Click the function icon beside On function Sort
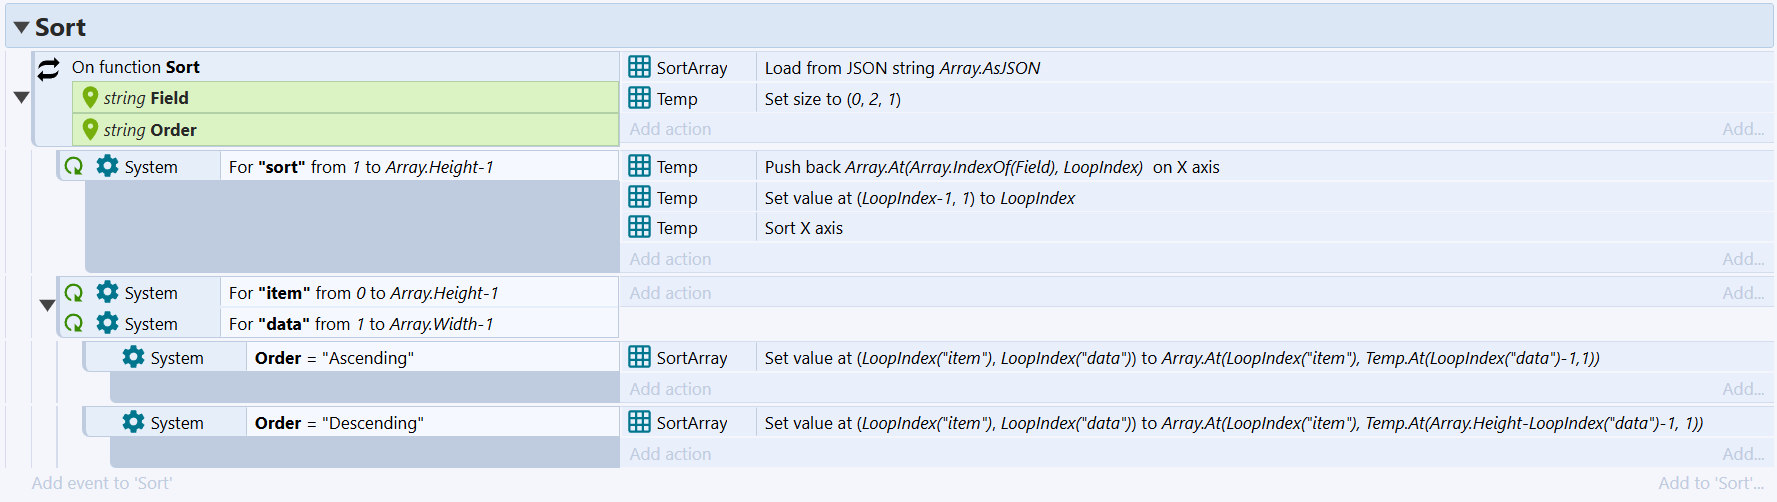This screenshot has width=1777, height=502. coord(49,68)
